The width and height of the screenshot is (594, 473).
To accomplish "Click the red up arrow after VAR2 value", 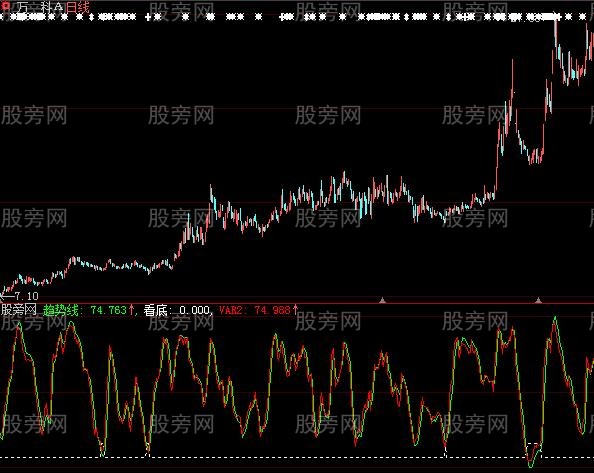I will pos(295,310).
